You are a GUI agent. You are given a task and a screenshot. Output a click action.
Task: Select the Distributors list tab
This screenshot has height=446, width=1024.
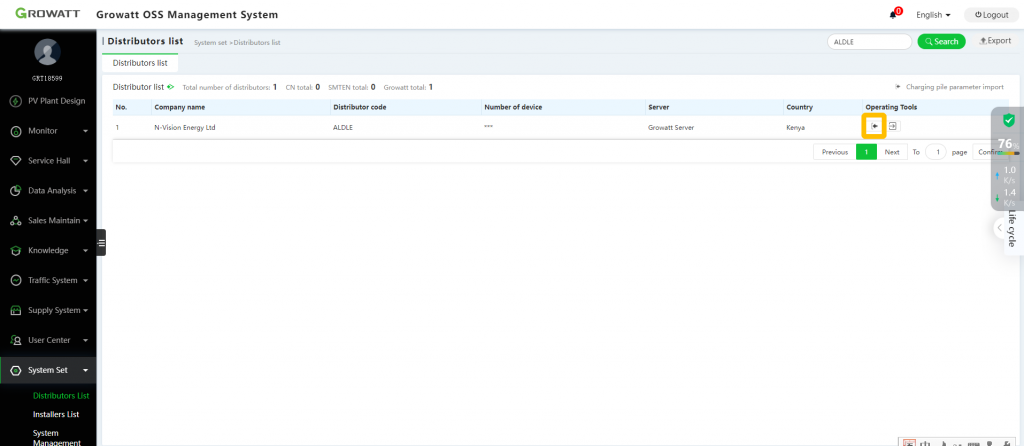[x=140, y=63]
